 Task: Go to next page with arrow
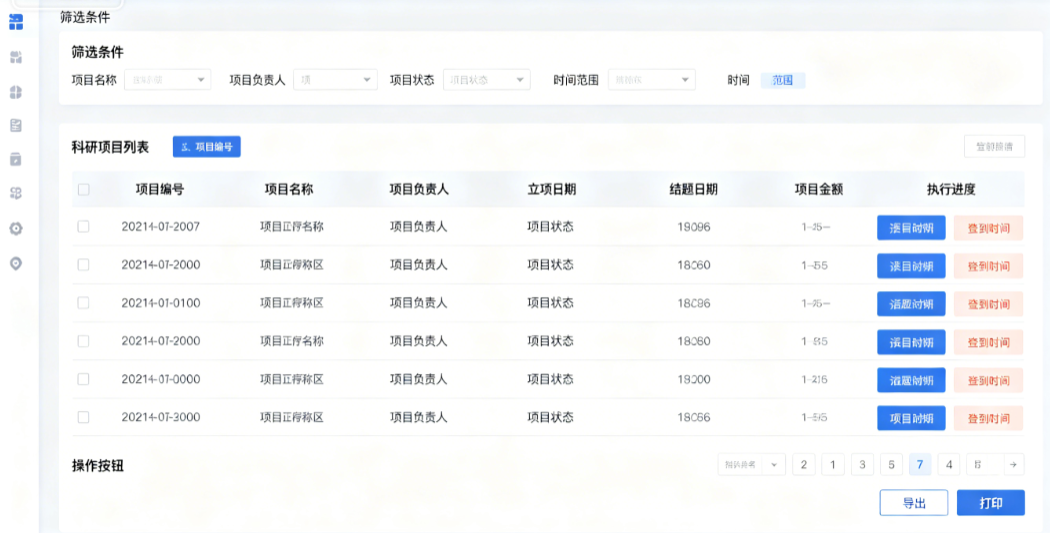1013,465
